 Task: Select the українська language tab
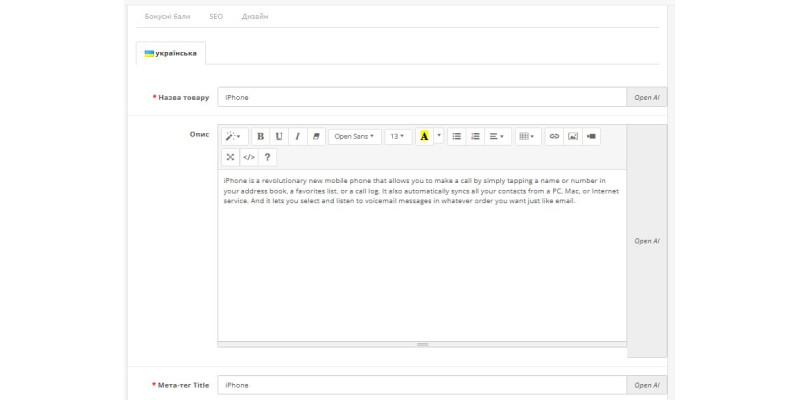tap(171, 53)
